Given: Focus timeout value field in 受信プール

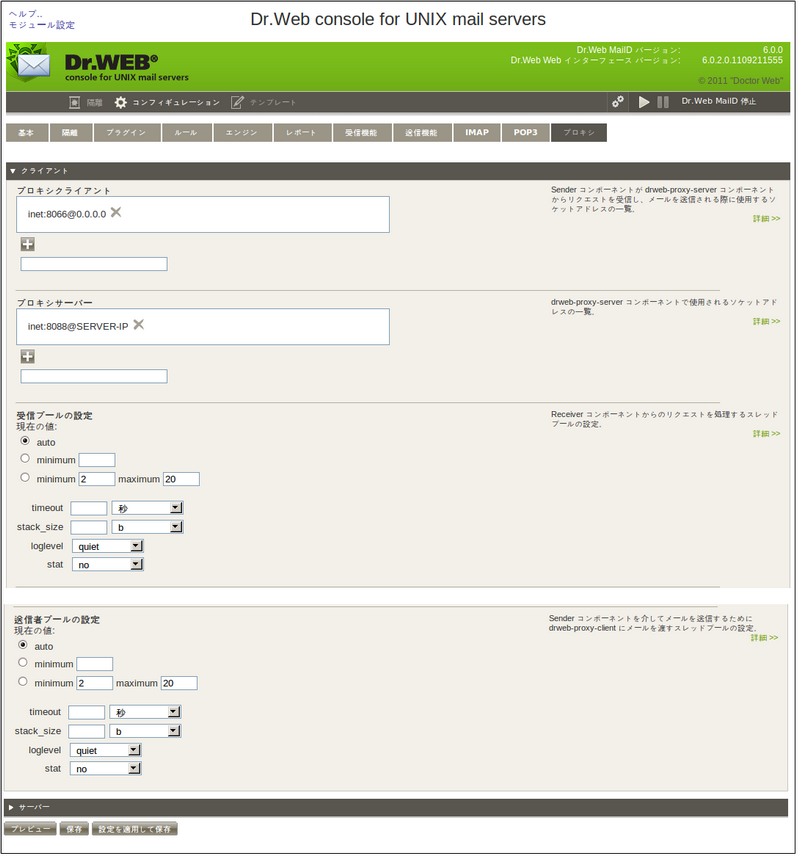Looking at the screenshot, I should coord(89,510).
